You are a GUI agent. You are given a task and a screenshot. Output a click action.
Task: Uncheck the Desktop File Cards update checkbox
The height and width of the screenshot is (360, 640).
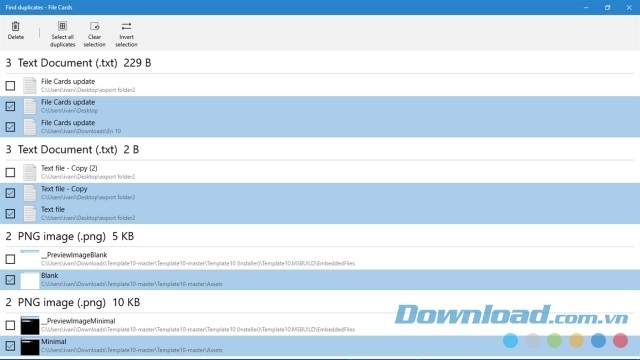point(10,107)
